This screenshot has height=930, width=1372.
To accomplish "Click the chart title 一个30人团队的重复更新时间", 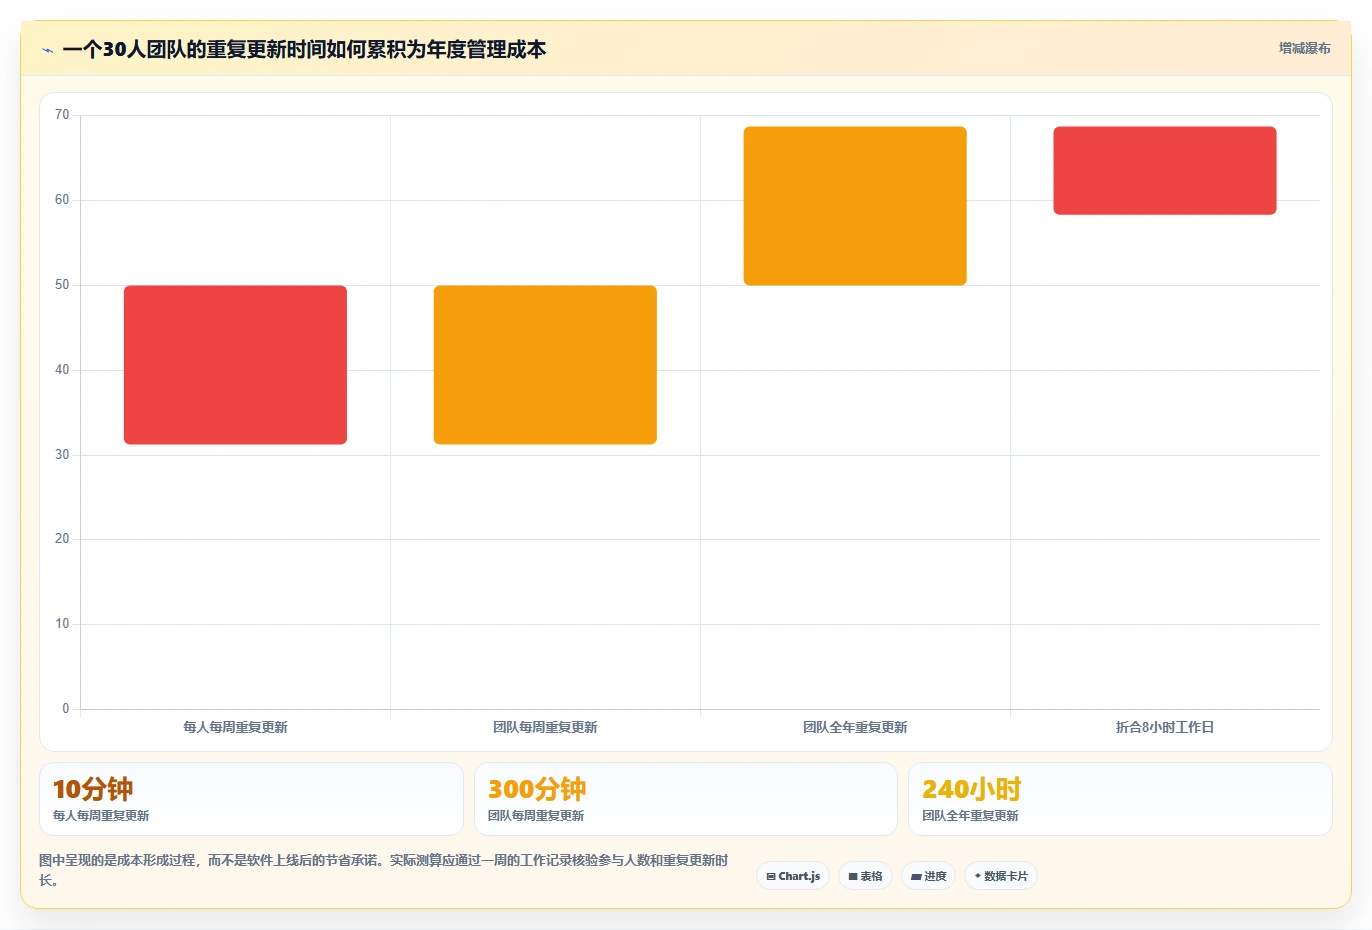I will tap(304, 49).
